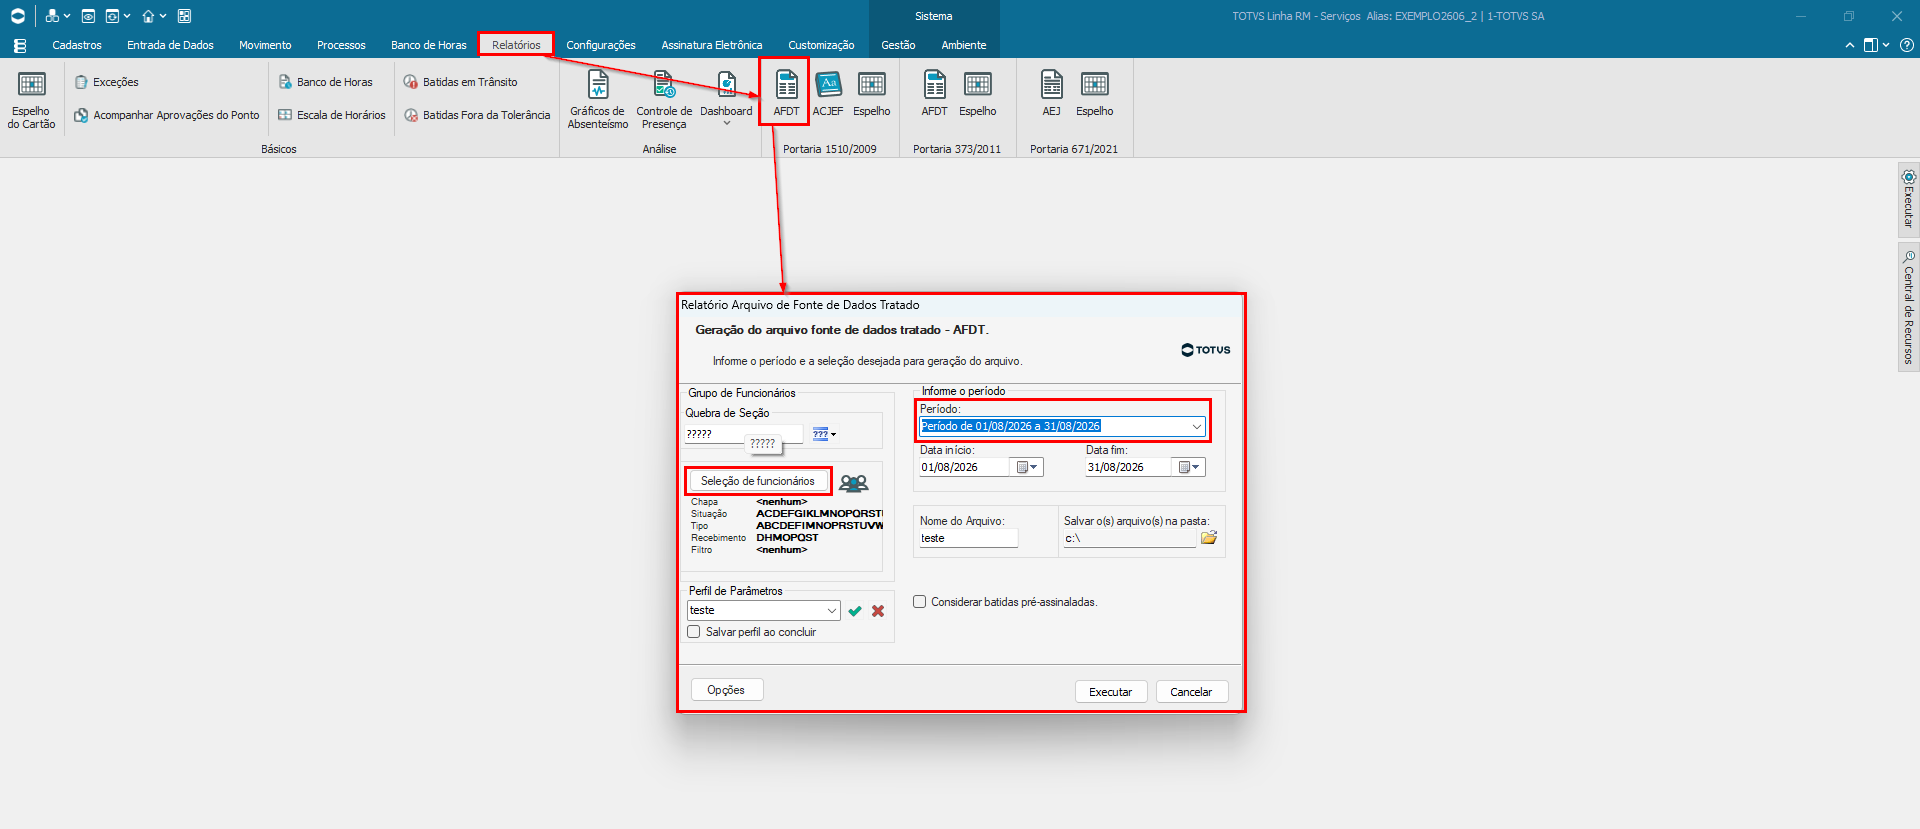Open the Gestão tab

click(898, 45)
